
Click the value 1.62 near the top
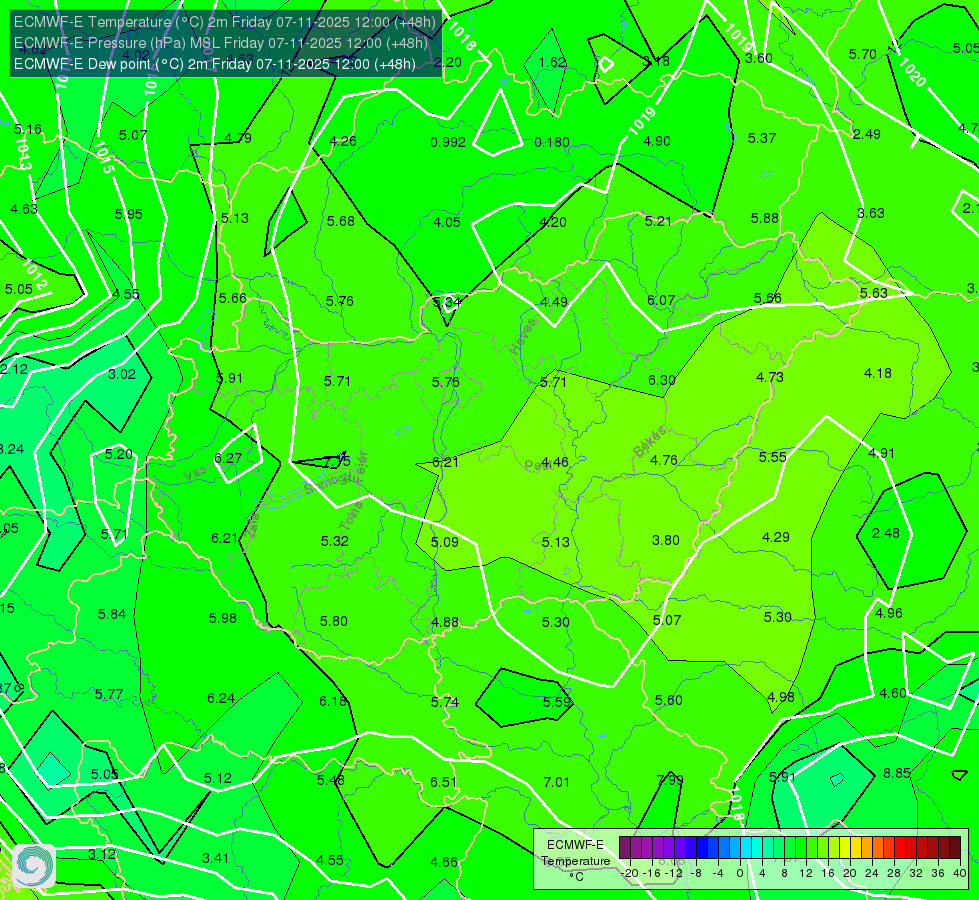click(552, 62)
